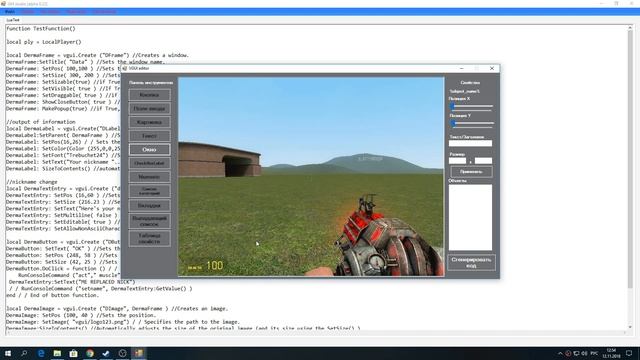Click the Вкладки tool button
Viewport: 640px width, 360px height.
pos(149,205)
